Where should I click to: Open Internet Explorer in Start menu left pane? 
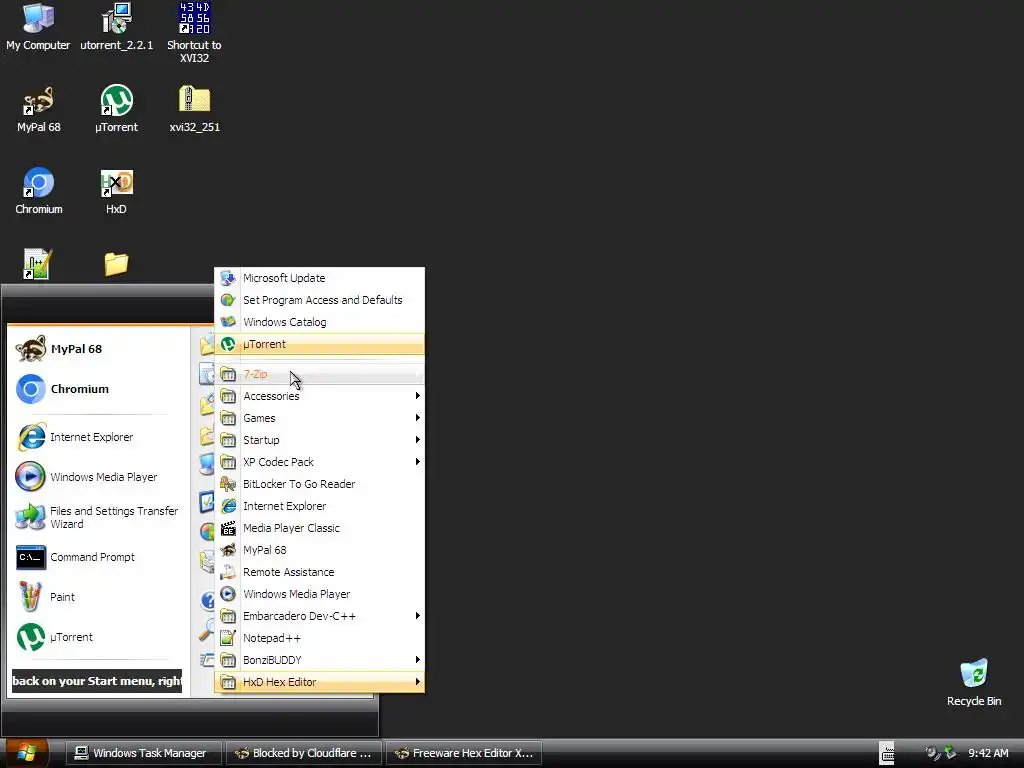(98, 437)
